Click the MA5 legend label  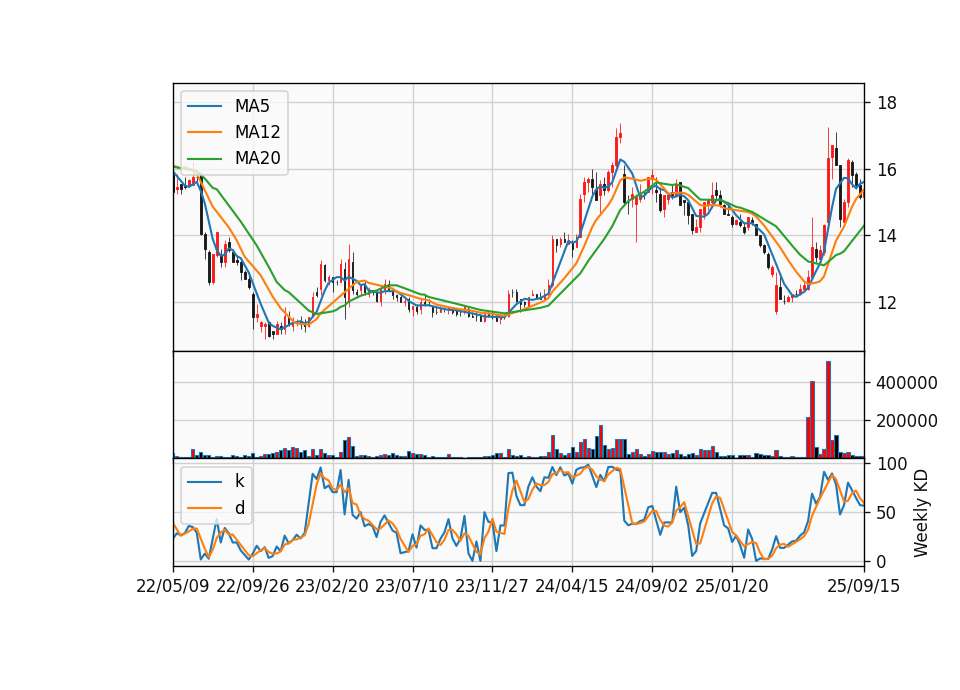click(252, 106)
